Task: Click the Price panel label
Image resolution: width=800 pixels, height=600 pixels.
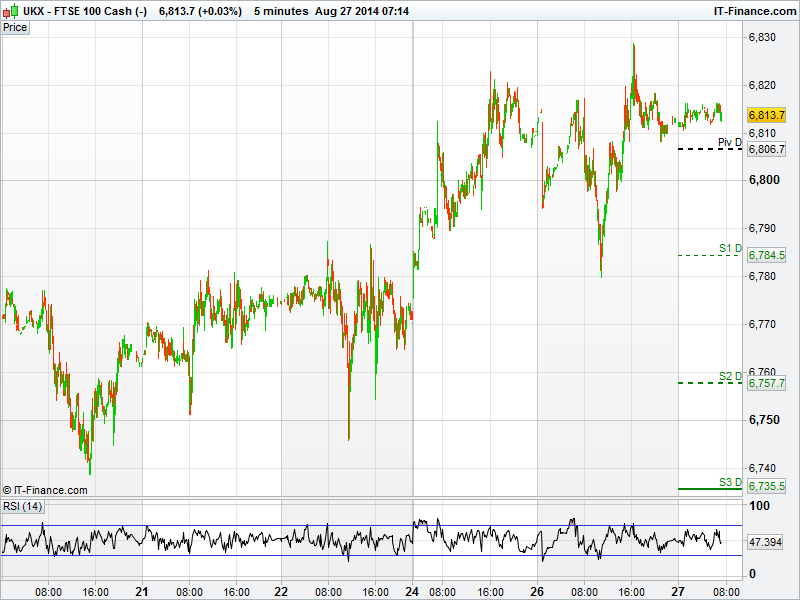Action: [x=15, y=27]
